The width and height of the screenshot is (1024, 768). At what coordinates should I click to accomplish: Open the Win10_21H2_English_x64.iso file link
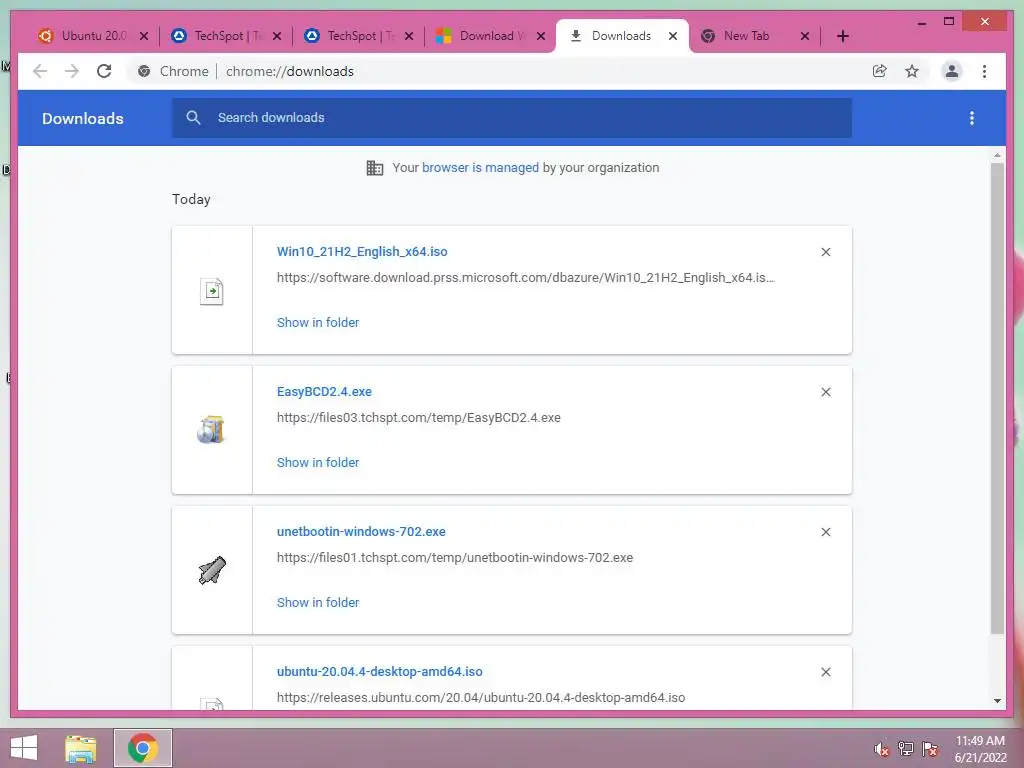[362, 251]
